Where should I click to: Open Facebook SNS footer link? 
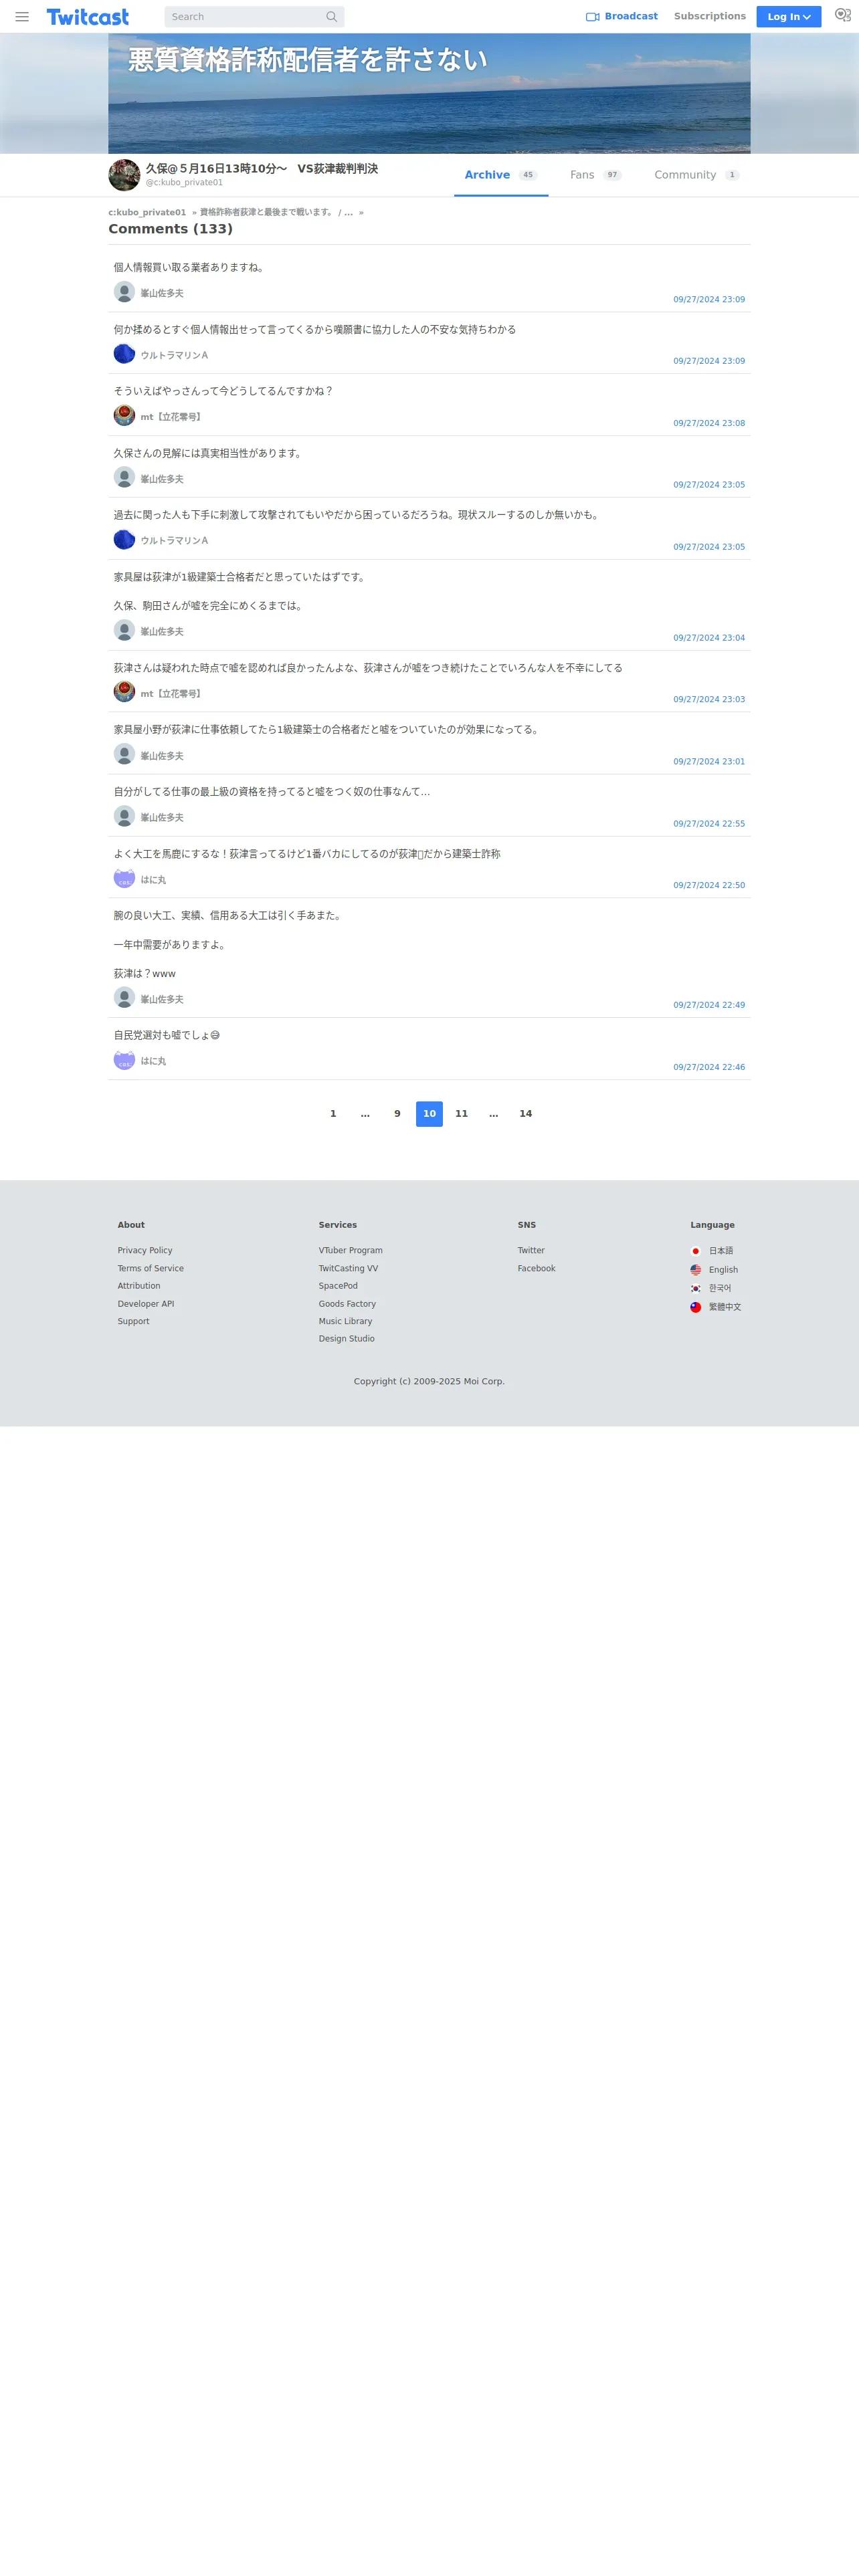pos(536,1269)
